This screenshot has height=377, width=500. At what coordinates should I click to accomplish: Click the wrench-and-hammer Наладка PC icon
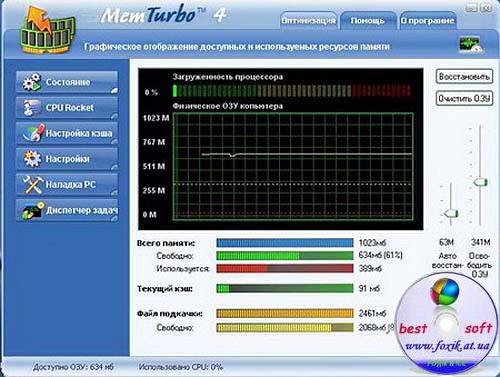tap(32, 184)
